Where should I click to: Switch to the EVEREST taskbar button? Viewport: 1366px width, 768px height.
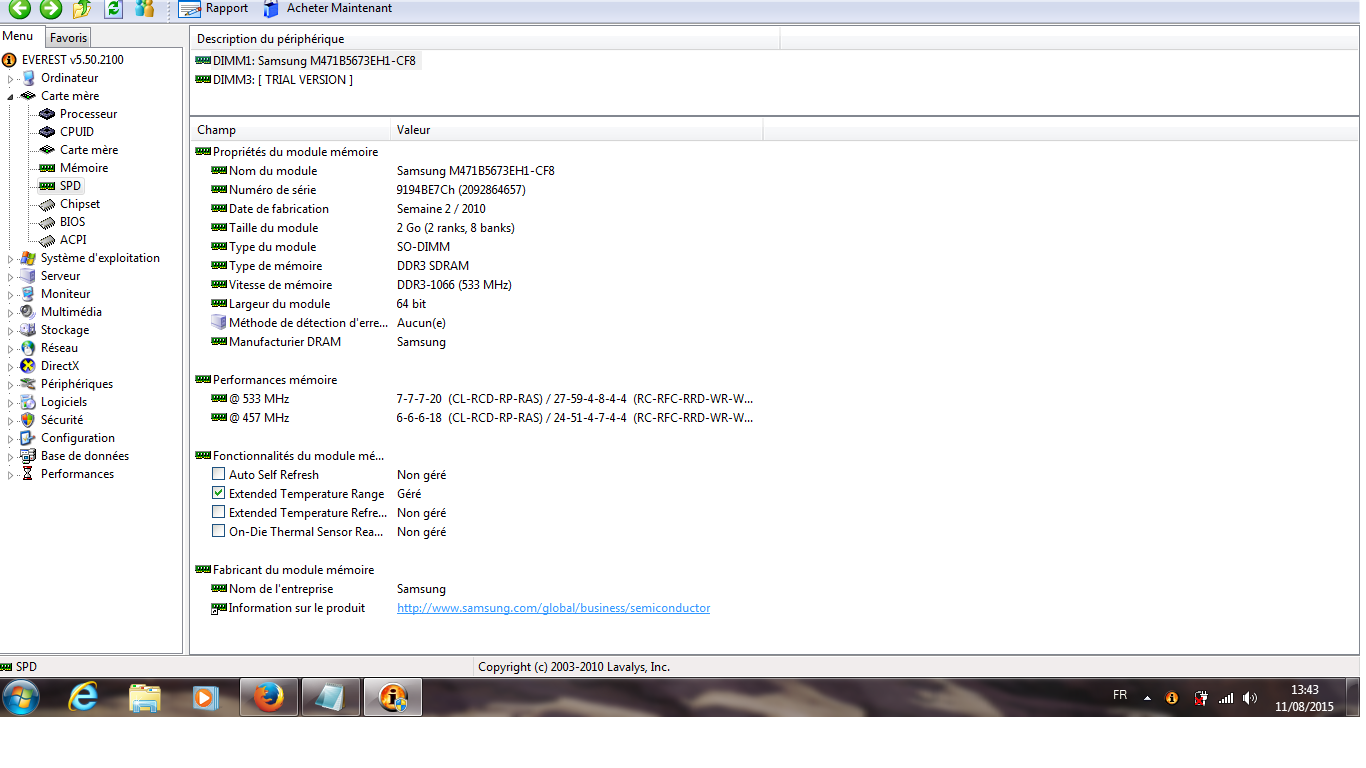click(x=392, y=697)
